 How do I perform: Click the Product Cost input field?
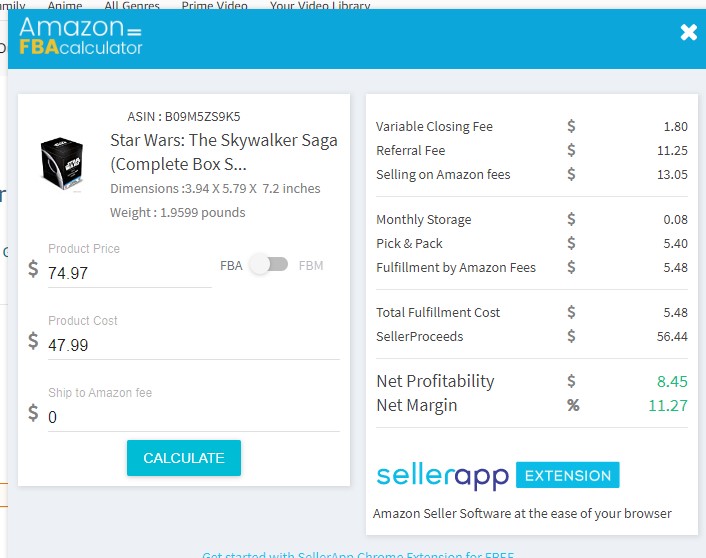(194, 345)
